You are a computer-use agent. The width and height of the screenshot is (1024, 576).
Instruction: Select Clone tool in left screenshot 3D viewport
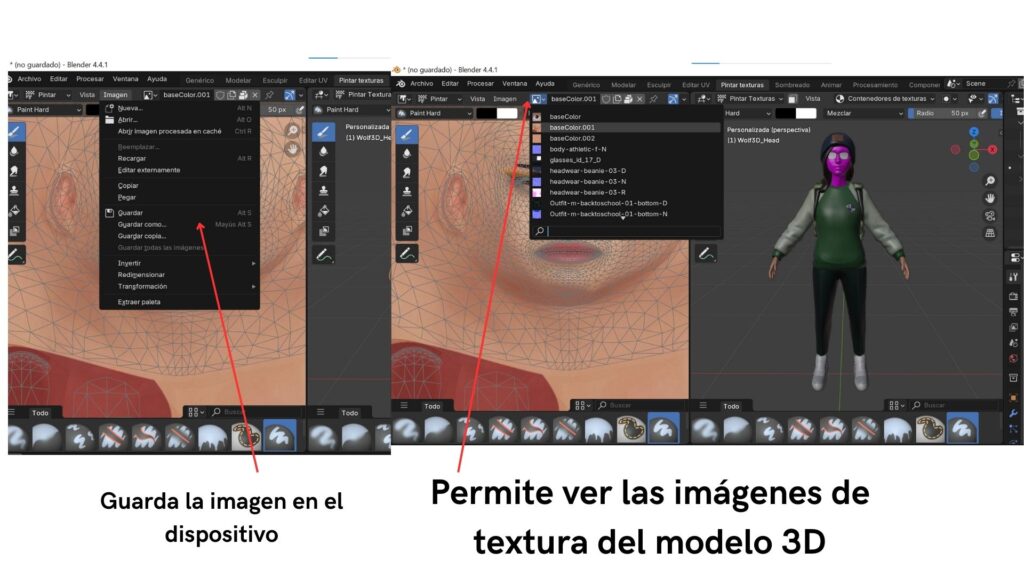coord(323,190)
